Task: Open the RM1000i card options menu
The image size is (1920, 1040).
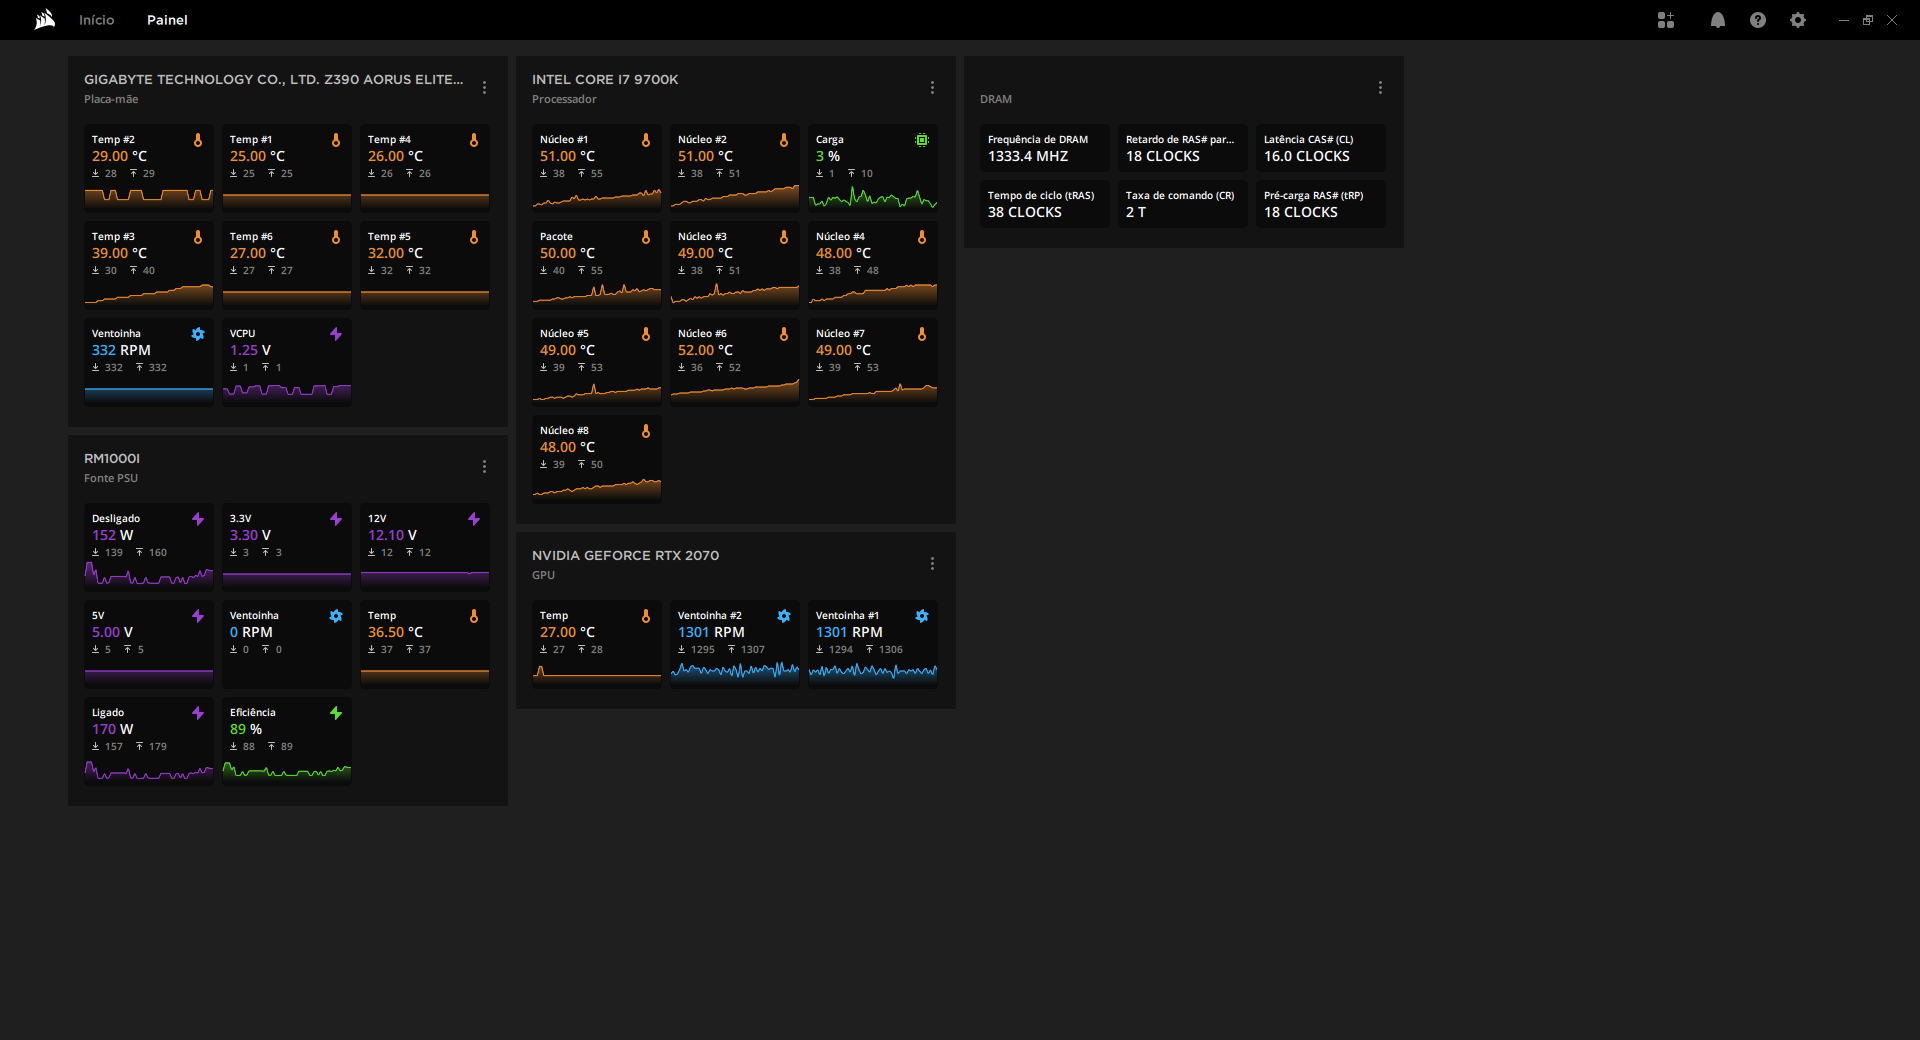Action: (485, 467)
